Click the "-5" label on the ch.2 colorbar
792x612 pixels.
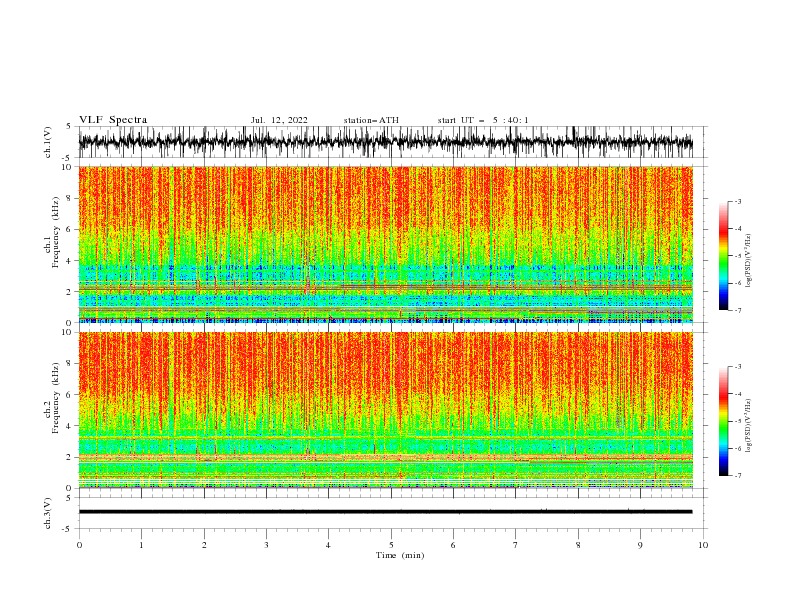coord(738,421)
